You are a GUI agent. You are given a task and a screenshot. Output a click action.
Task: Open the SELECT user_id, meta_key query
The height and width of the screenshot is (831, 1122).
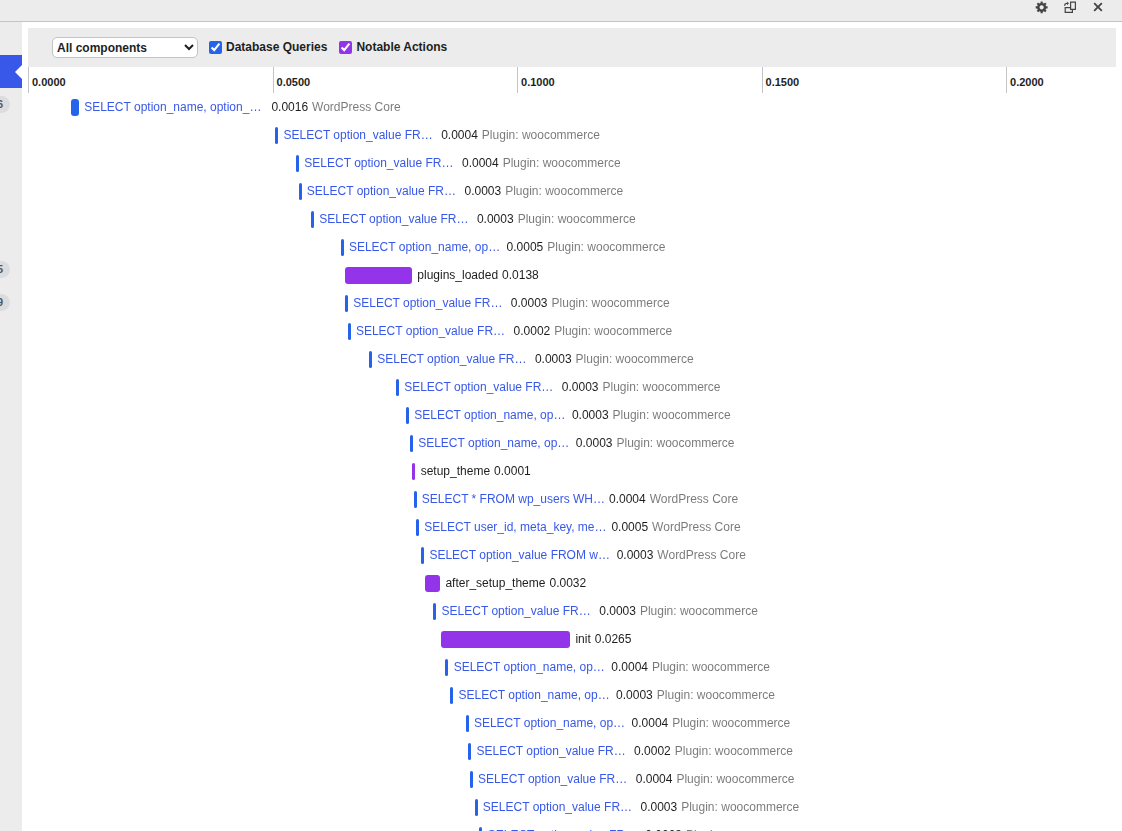pyautogui.click(x=514, y=527)
